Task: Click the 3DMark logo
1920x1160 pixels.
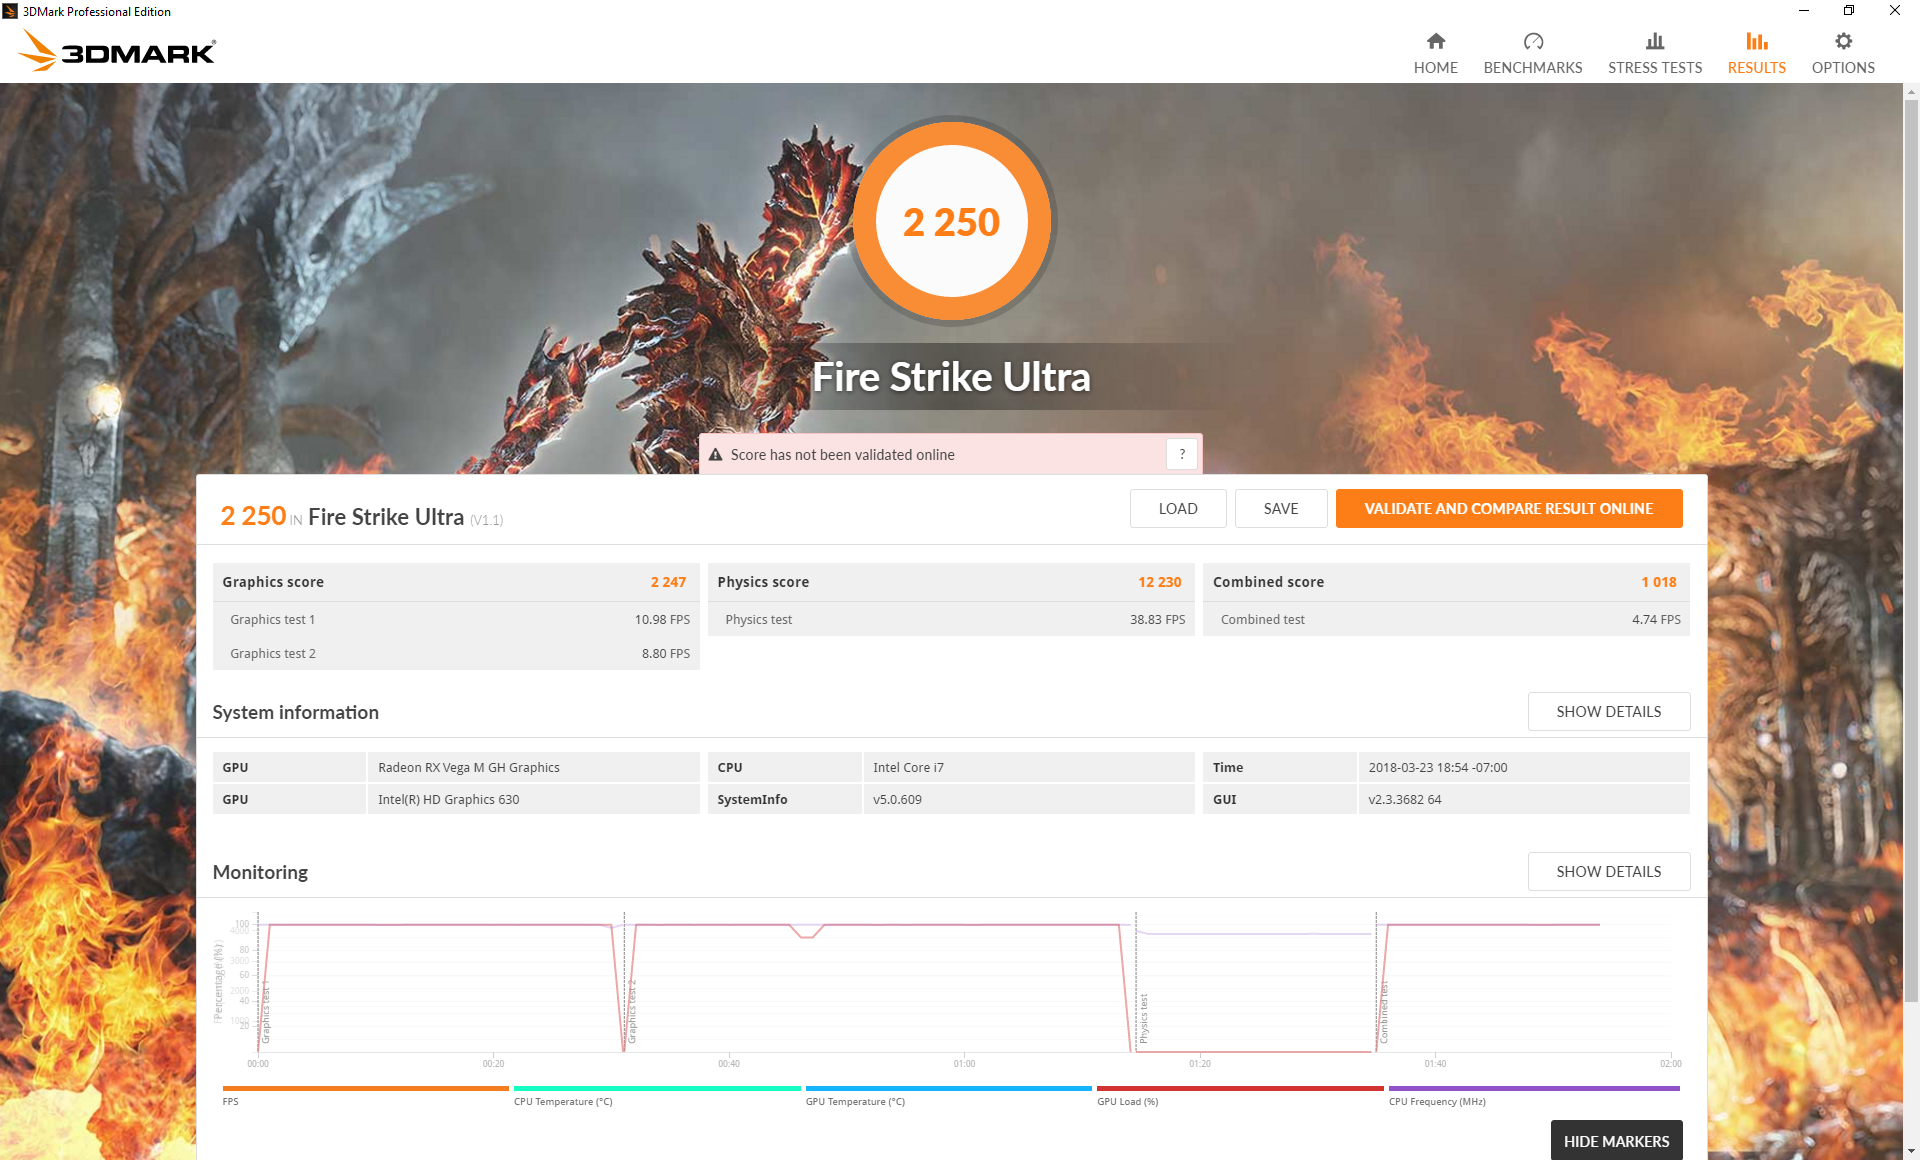Action: 117,51
